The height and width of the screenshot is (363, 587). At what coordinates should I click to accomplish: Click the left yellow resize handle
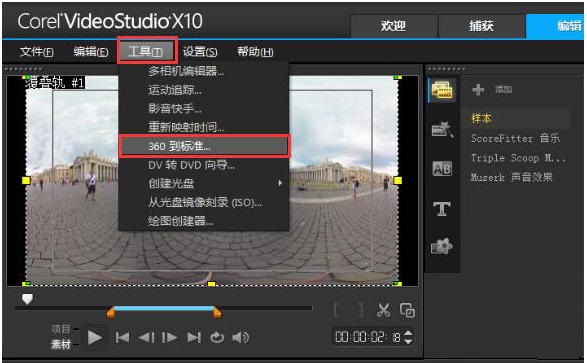click(26, 181)
